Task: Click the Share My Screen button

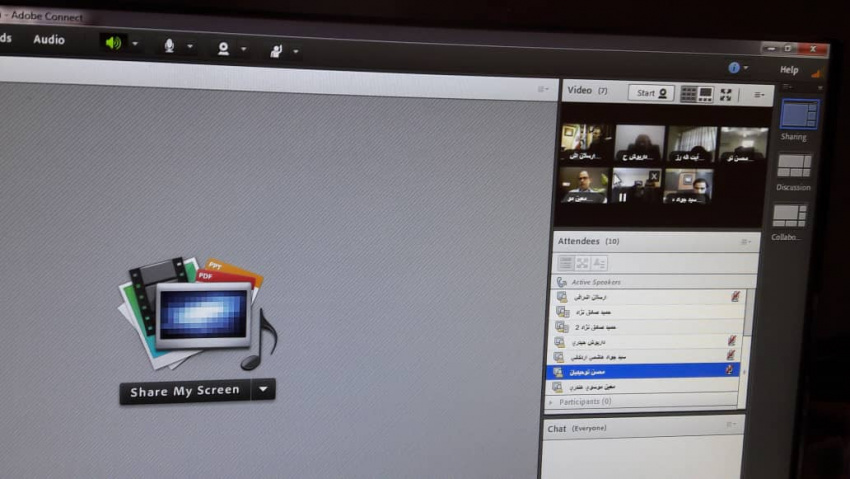Action: click(x=185, y=391)
